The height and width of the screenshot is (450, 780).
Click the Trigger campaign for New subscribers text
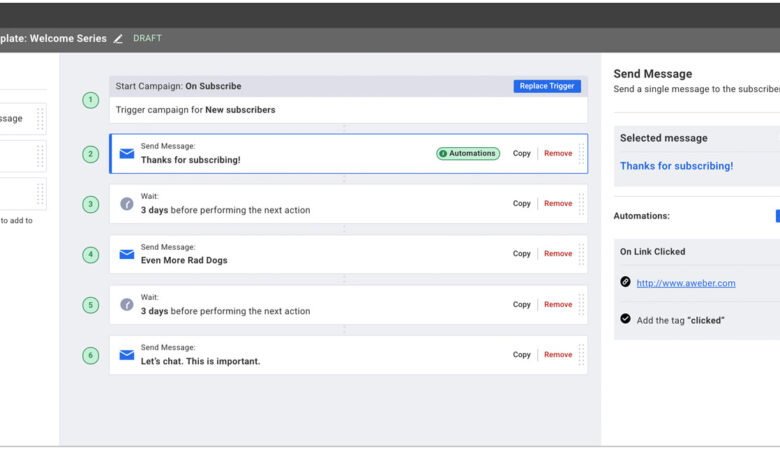(x=195, y=110)
